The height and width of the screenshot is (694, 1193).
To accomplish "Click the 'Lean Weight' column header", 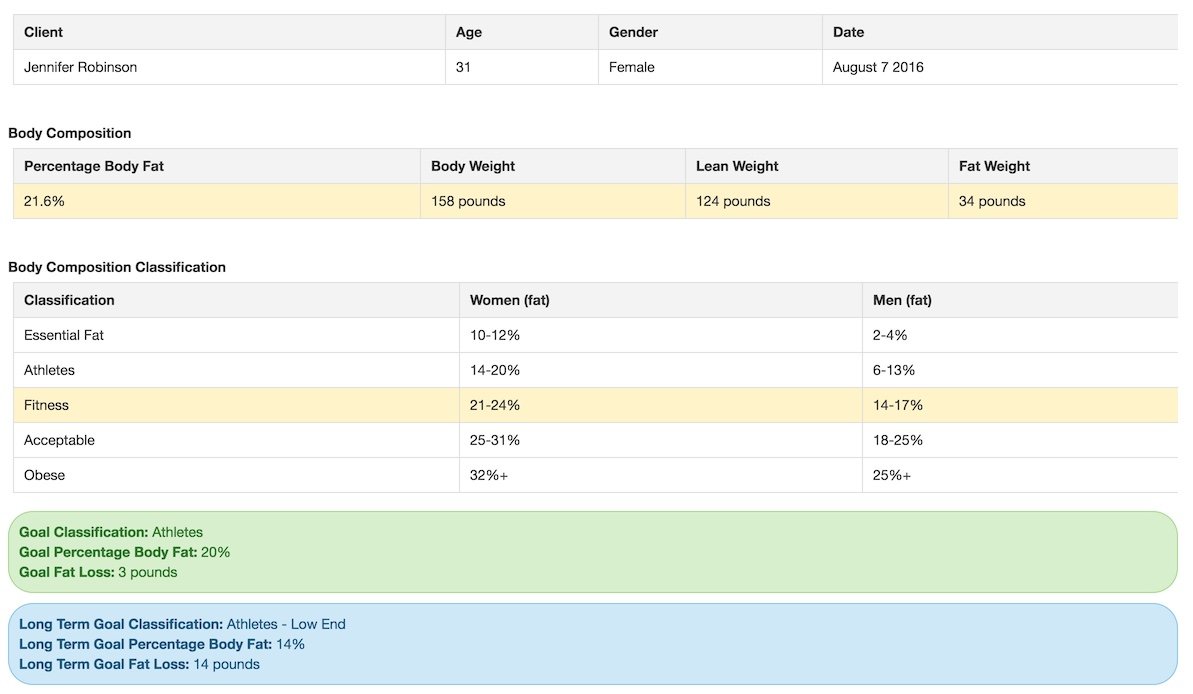I will (816, 166).
